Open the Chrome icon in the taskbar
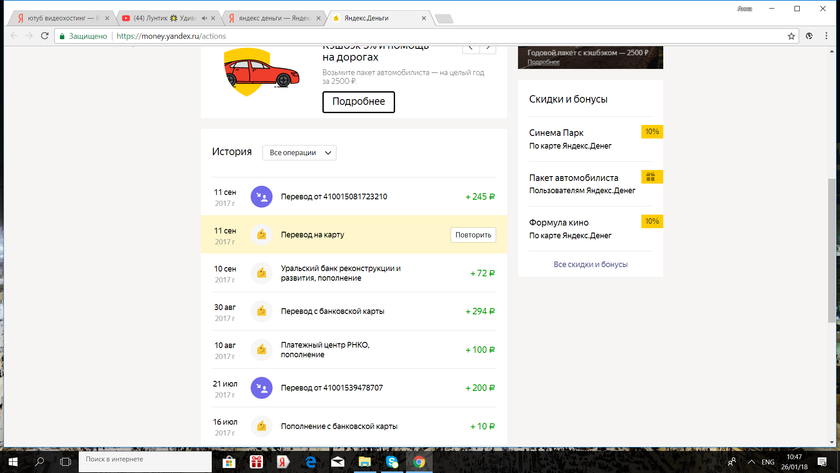Viewport: 840px width, 473px height. pos(419,462)
